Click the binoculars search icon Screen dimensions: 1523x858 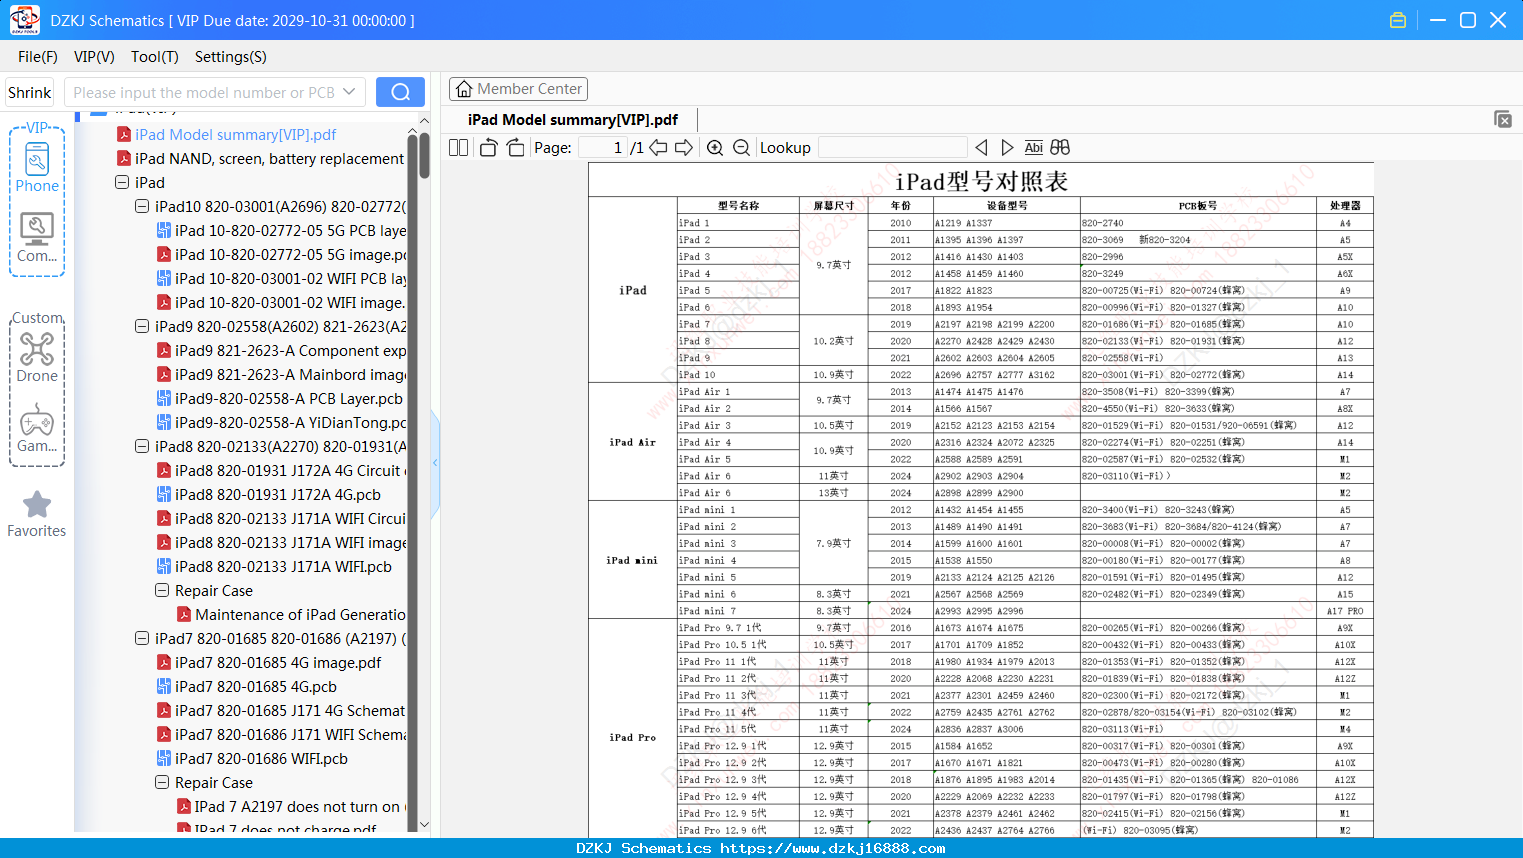pos(1060,148)
